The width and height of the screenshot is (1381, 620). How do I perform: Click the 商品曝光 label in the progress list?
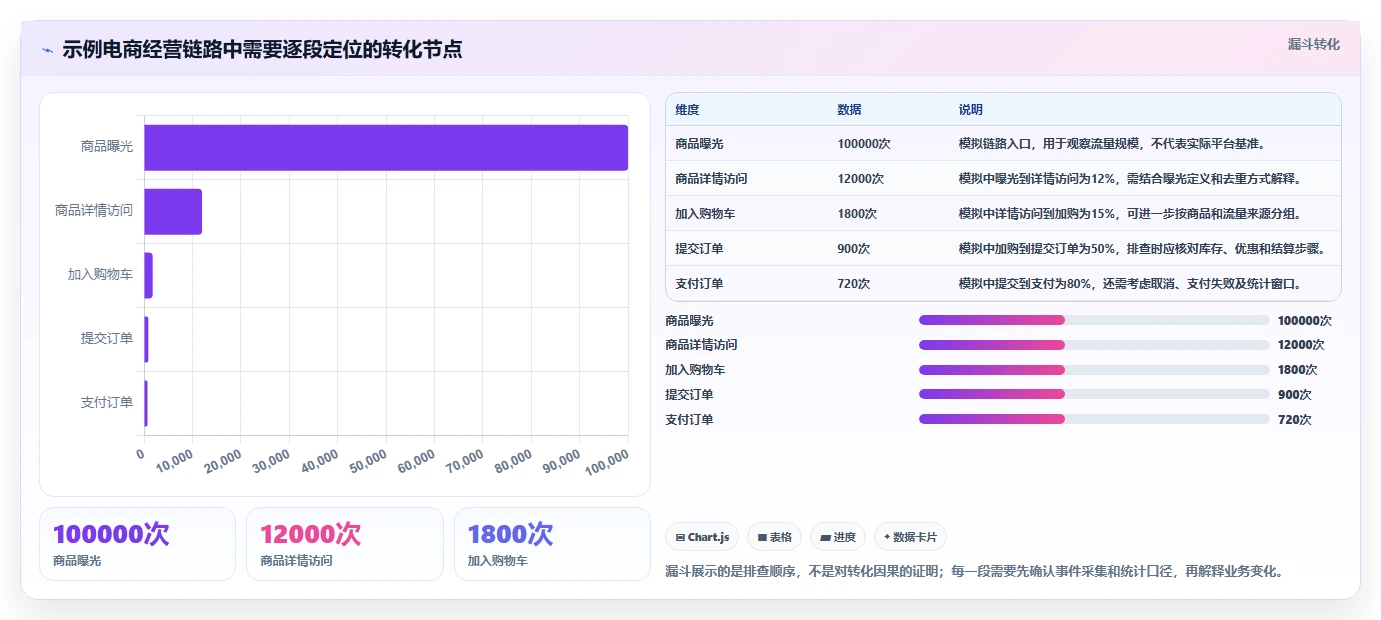point(689,320)
